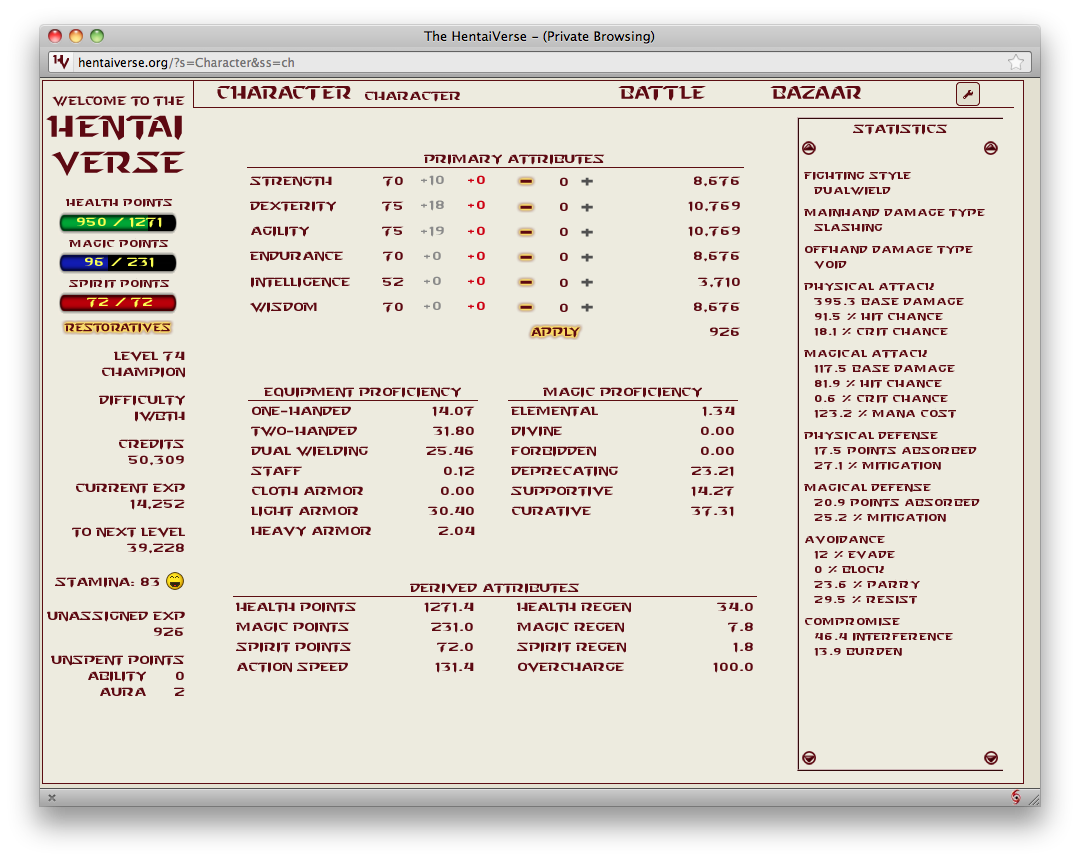Increase Wisdom with the plus button
The image size is (1080, 861).
tap(587, 307)
